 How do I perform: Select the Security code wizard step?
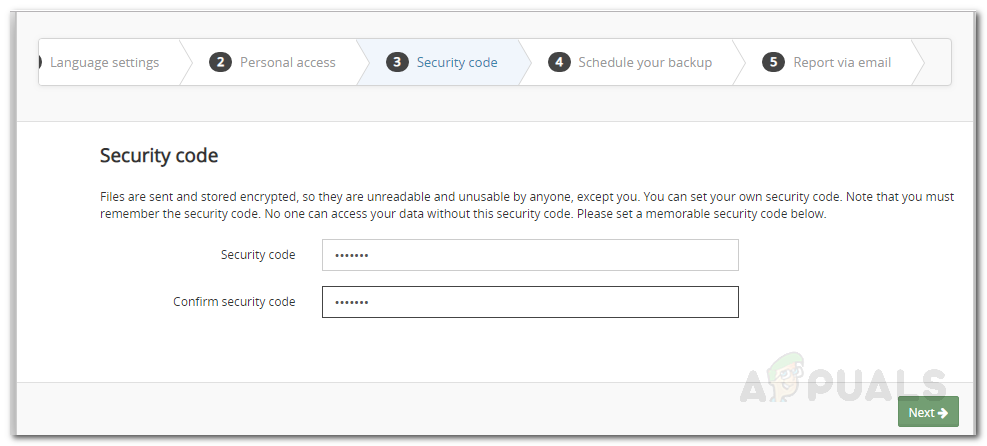click(x=457, y=62)
